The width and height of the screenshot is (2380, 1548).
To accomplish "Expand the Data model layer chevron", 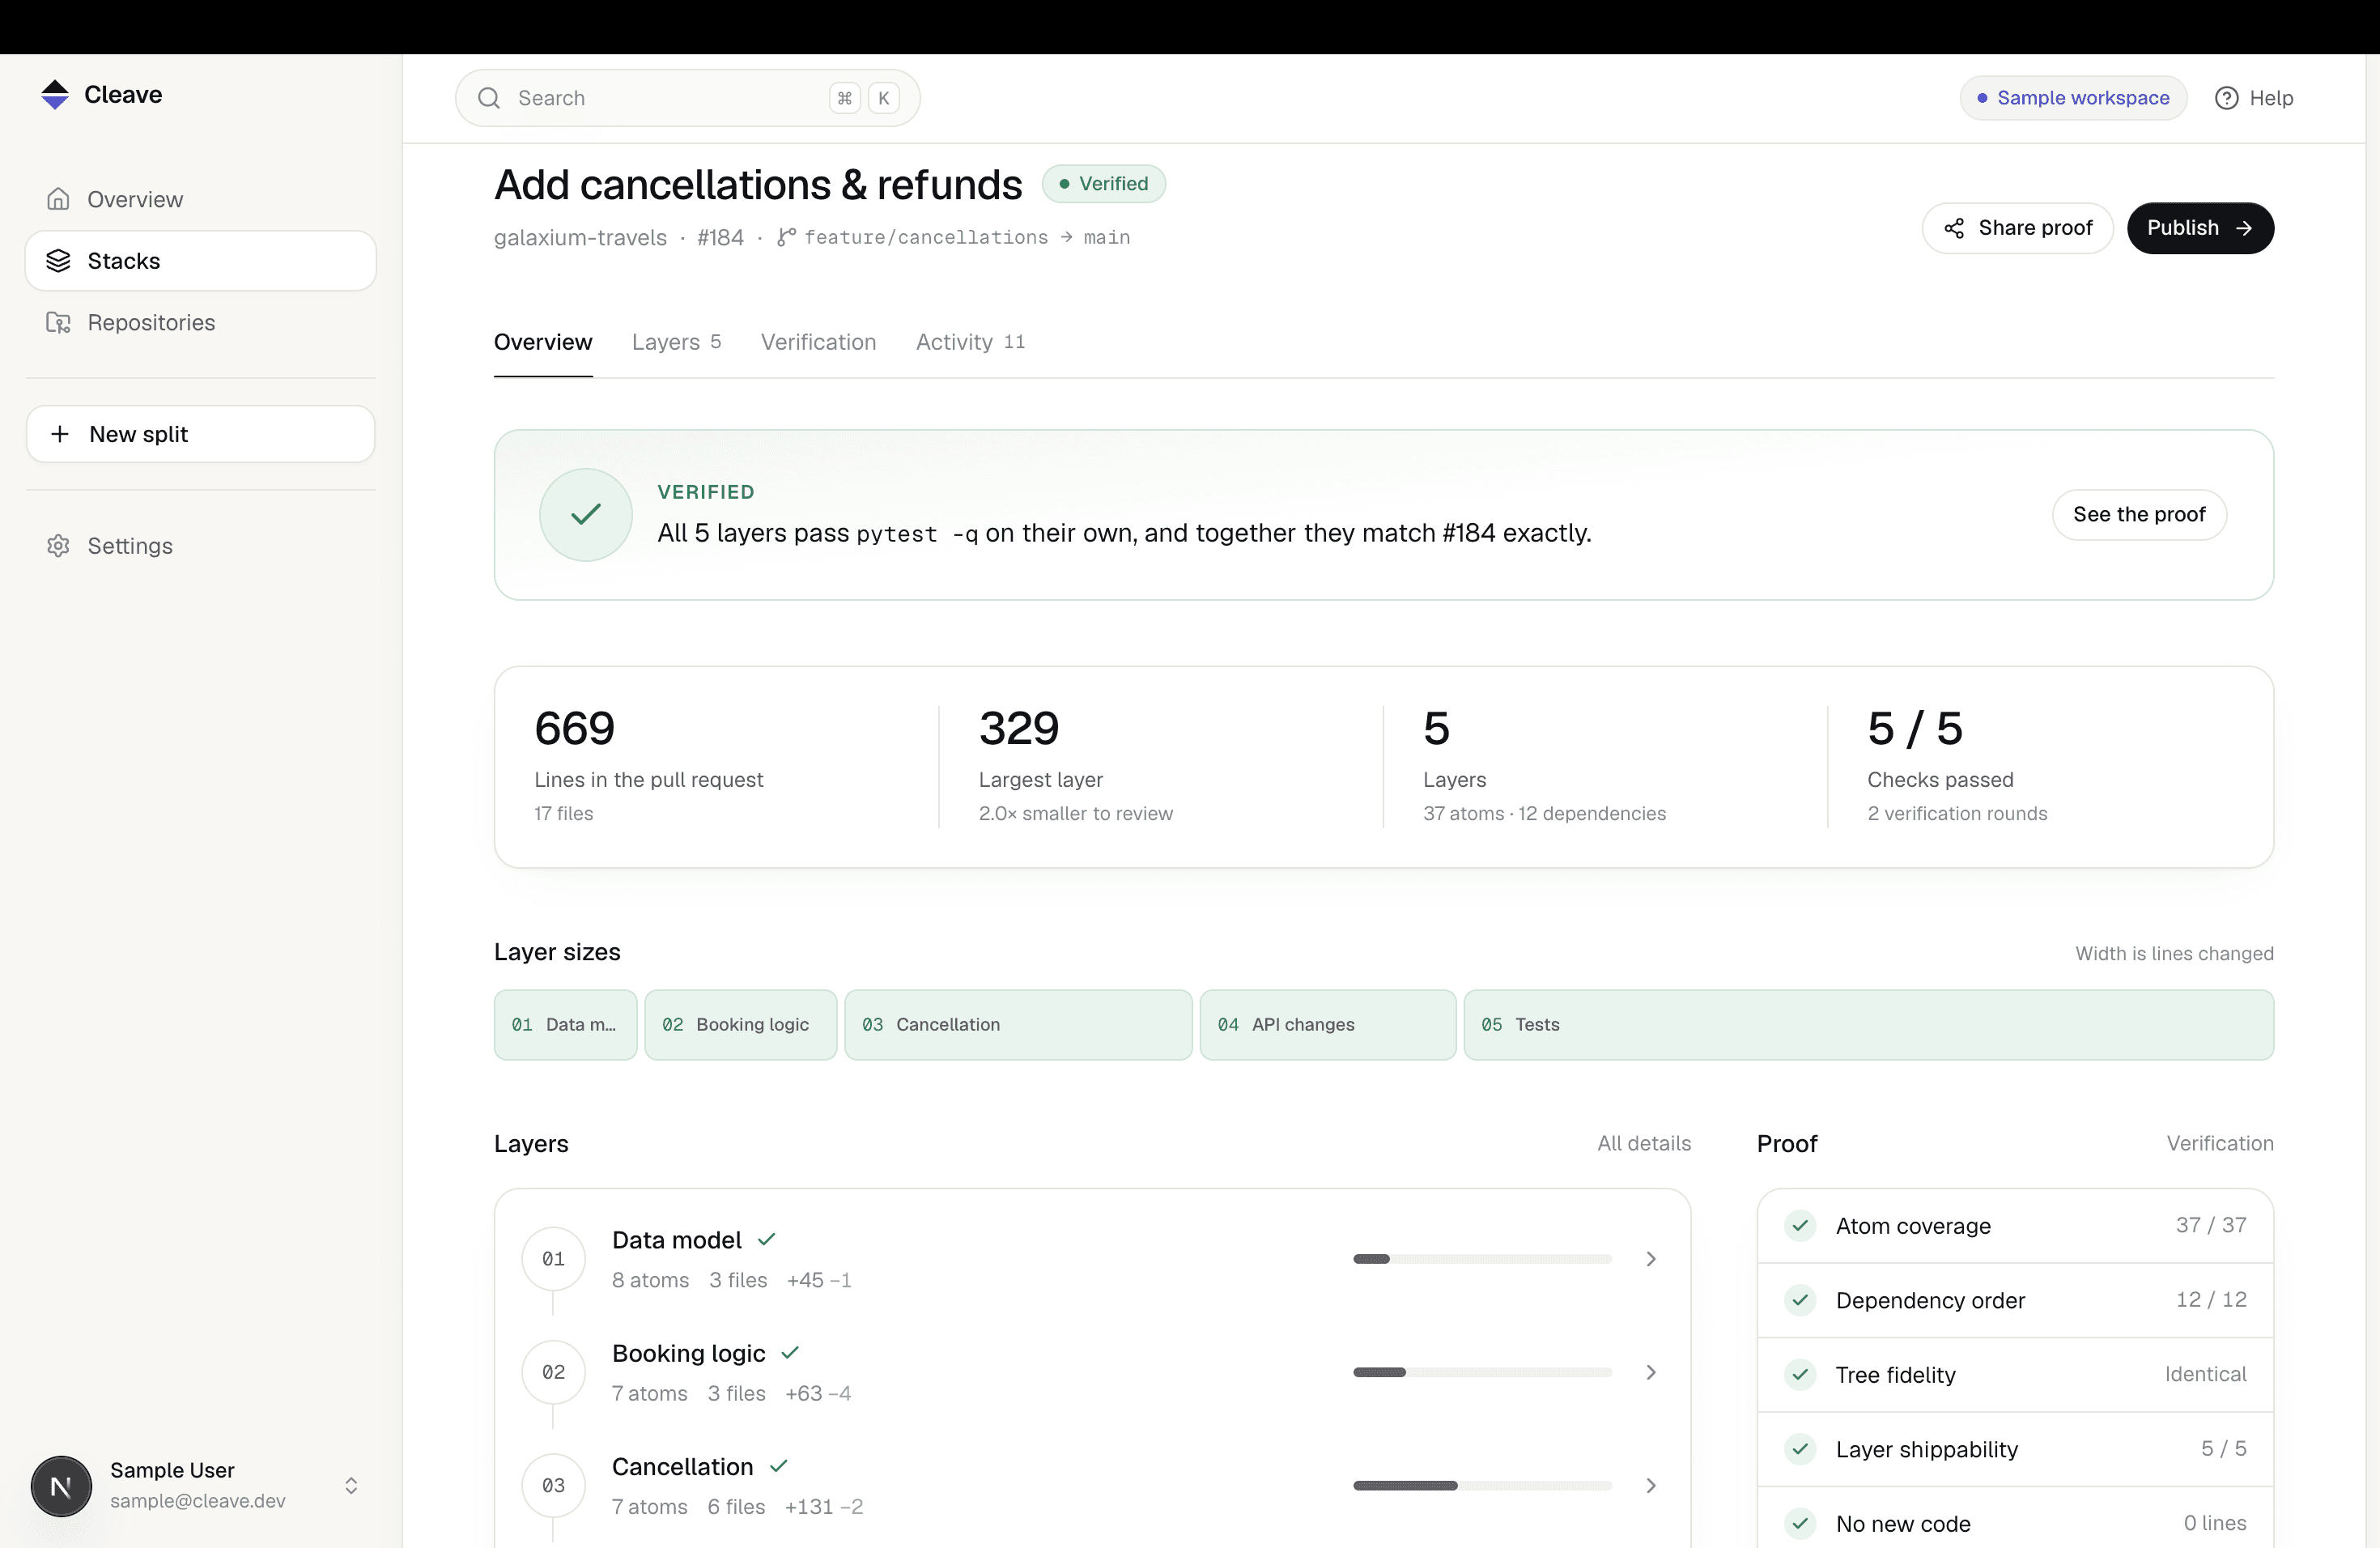I will pos(1651,1259).
